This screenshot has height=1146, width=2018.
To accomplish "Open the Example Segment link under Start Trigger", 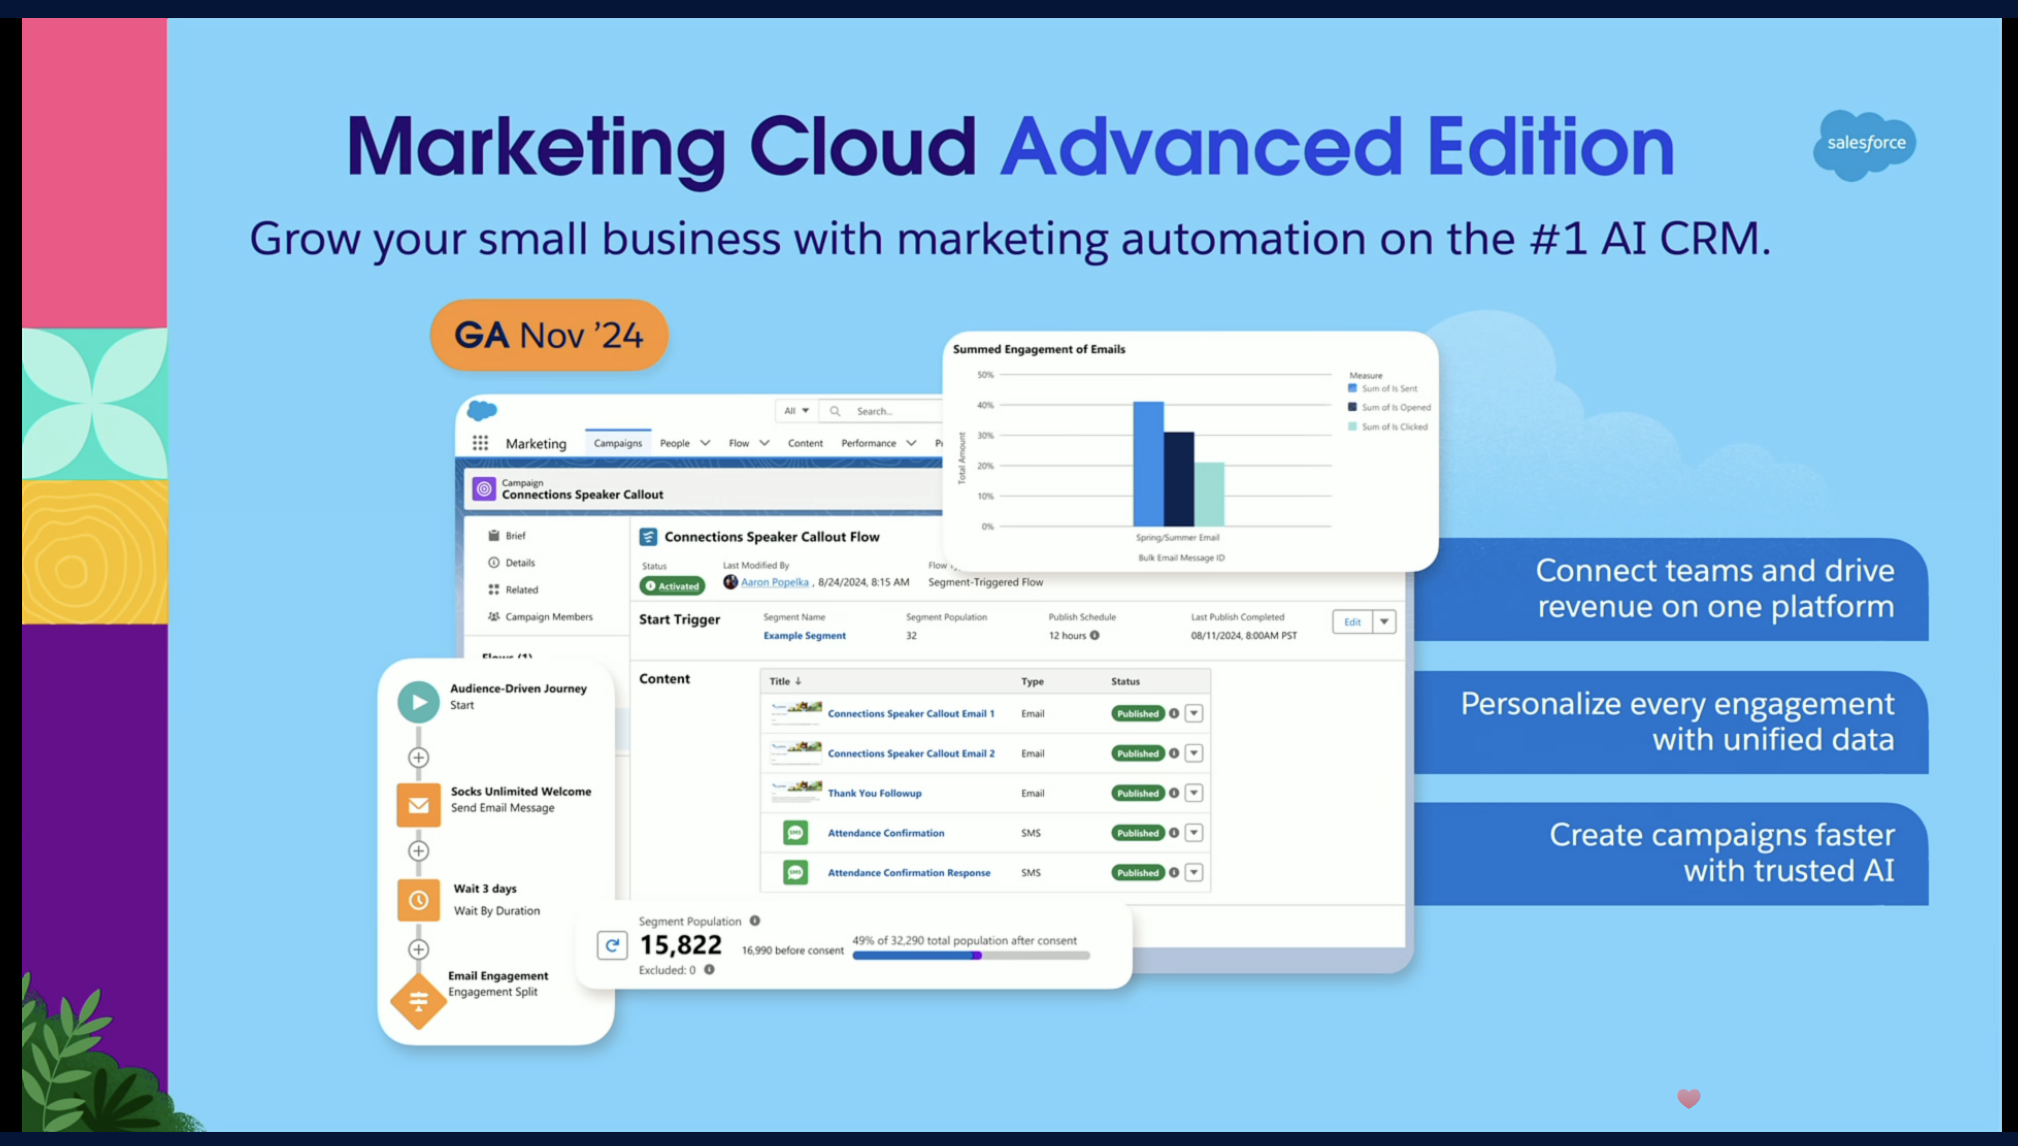I will [x=804, y=635].
